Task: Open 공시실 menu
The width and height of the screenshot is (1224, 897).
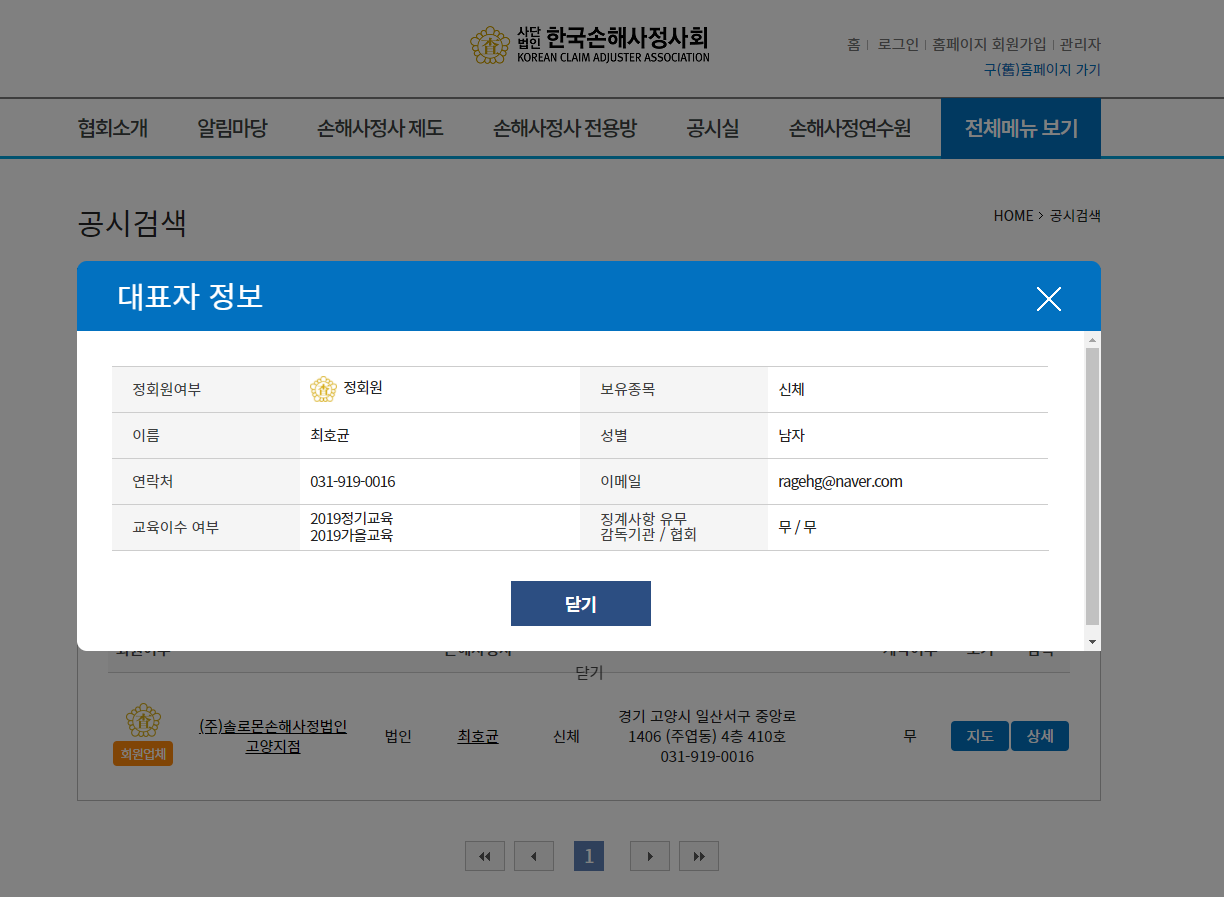Action: tap(713, 128)
